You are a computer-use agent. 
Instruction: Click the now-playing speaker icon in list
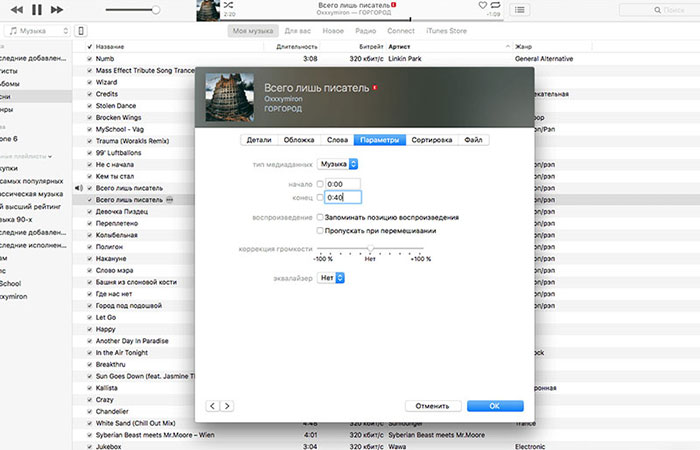tap(79, 188)
